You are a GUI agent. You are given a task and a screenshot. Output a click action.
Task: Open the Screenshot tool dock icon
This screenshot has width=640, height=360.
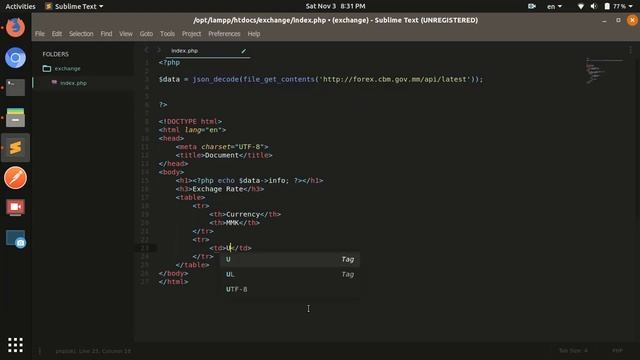pos(15,238)
